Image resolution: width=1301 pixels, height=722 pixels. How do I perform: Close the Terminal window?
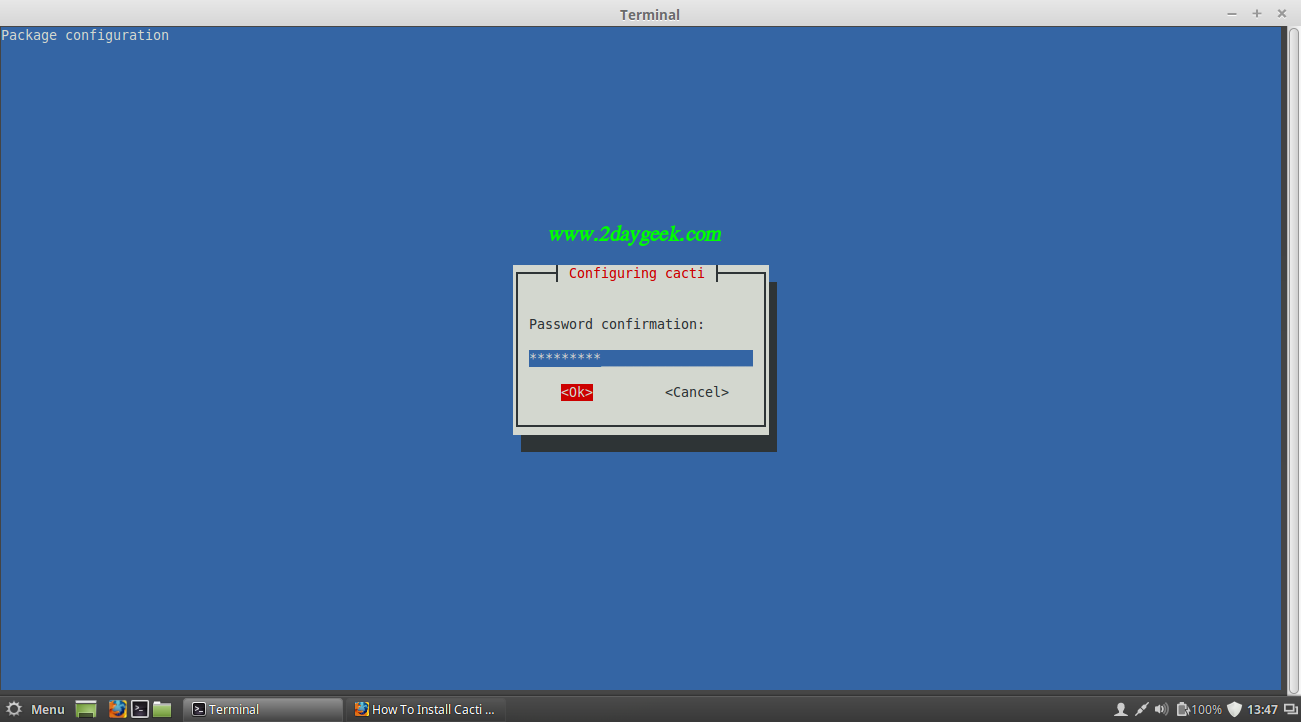click(1282, 14)
